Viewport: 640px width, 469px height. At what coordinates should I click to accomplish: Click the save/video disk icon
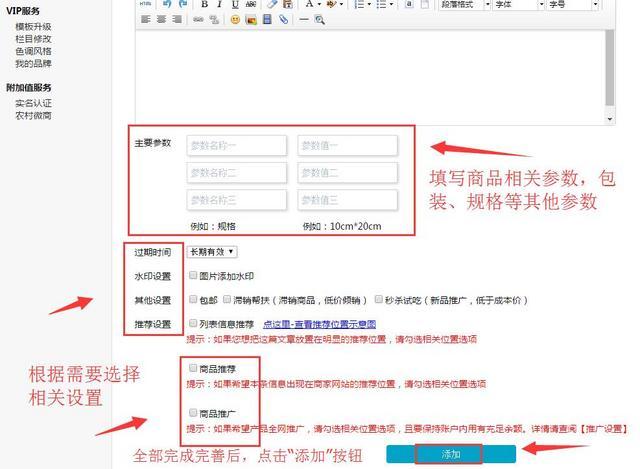tap(267, 19)
